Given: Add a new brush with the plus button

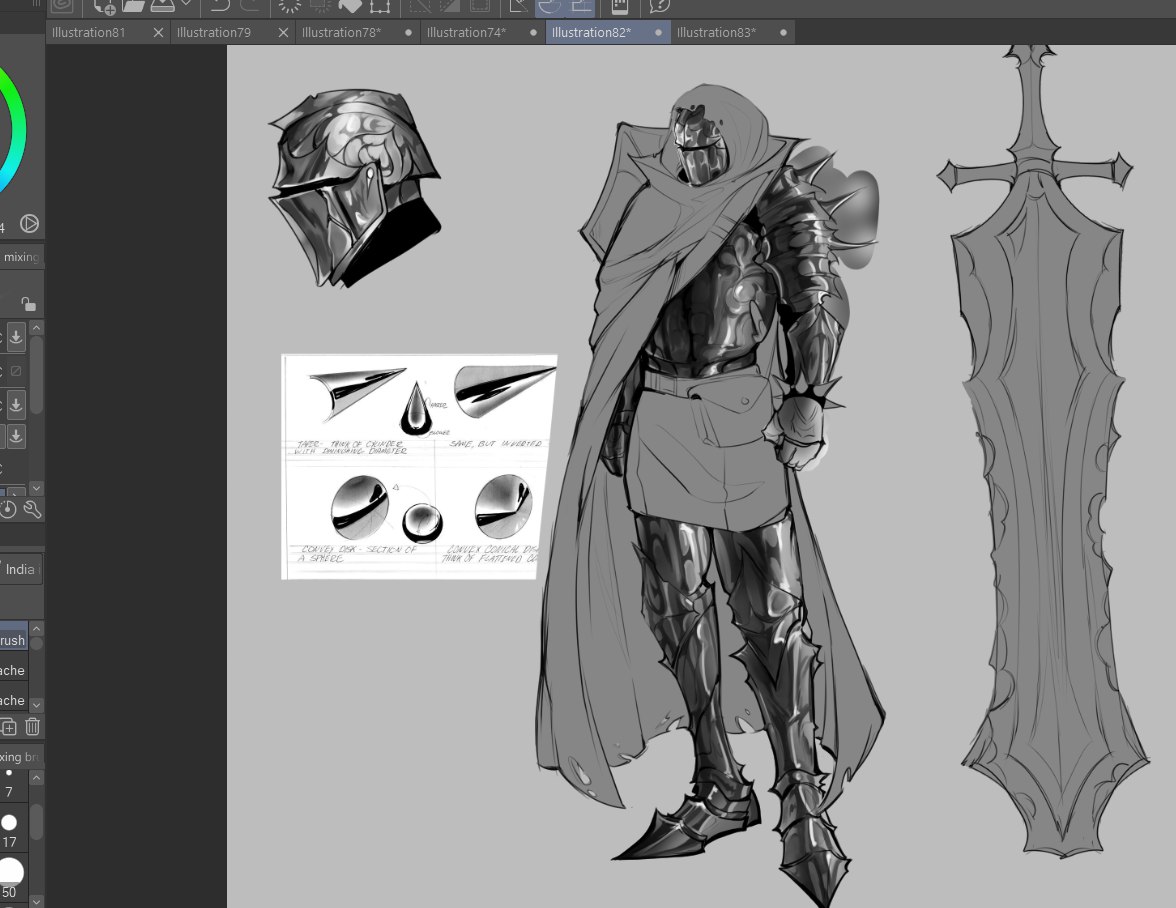Looking at the screenshot, I should 8,727.
